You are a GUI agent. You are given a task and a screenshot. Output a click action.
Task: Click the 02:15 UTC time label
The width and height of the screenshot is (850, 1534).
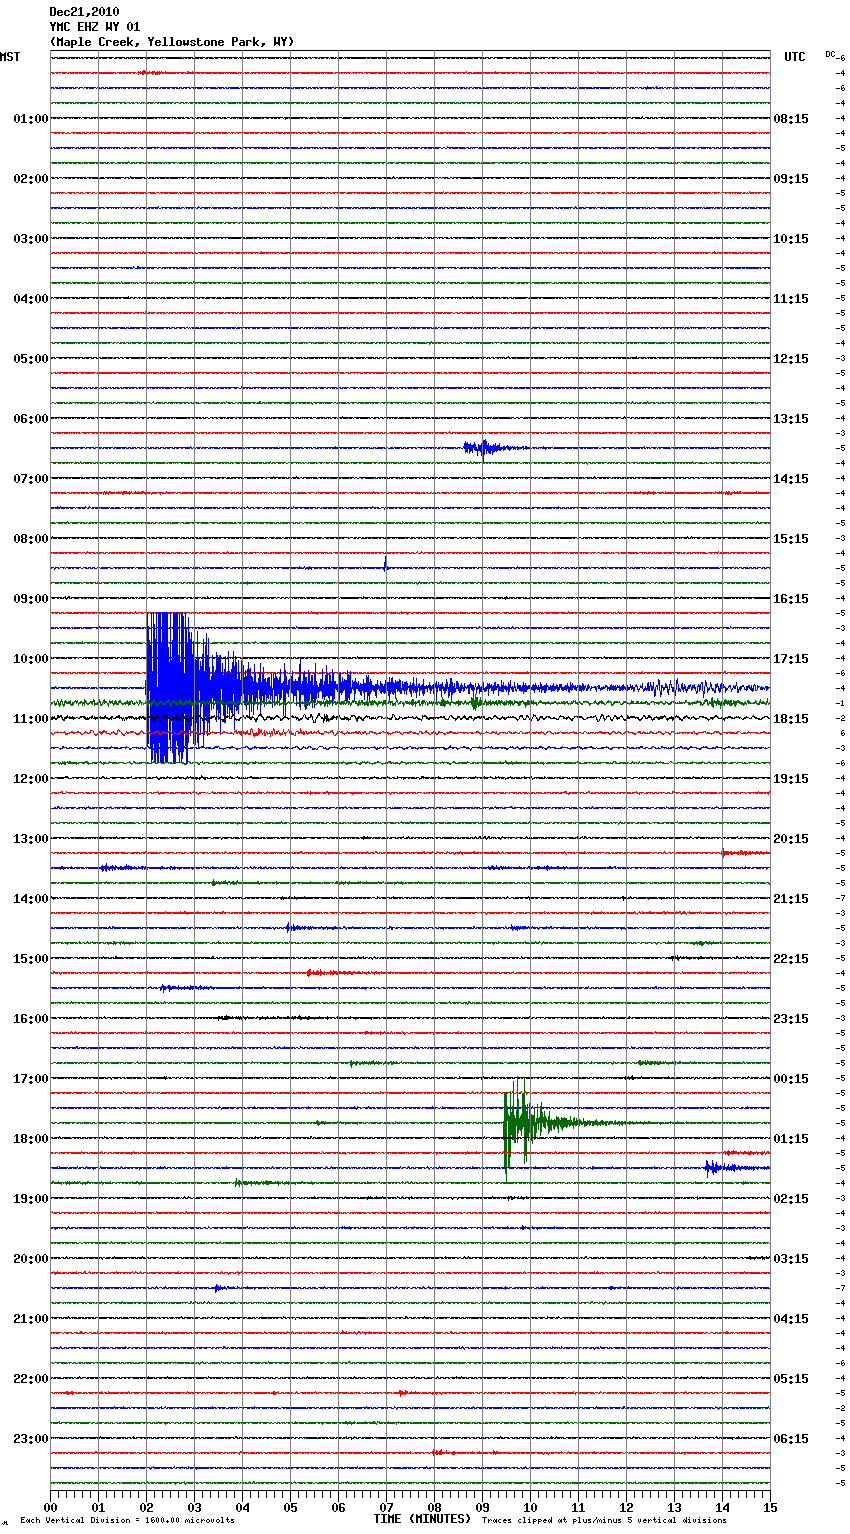click(x=791, y=1199)
